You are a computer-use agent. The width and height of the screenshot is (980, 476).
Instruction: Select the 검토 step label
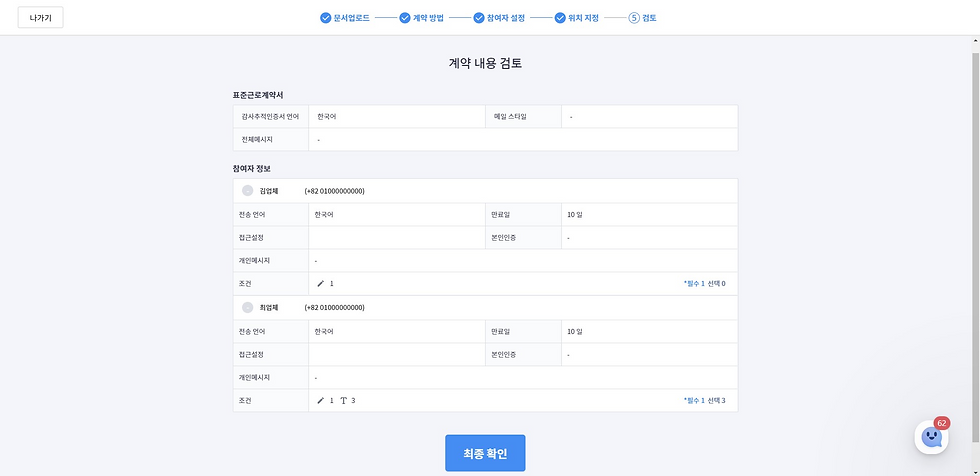pos(649,18)
